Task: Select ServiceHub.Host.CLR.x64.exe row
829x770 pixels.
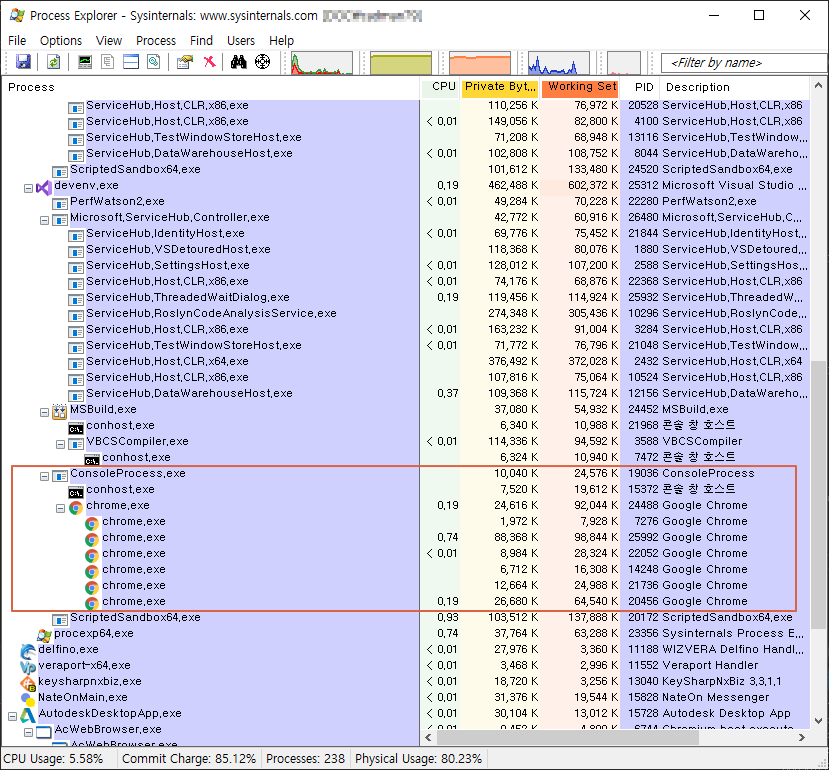Action: tap(405, 361)
